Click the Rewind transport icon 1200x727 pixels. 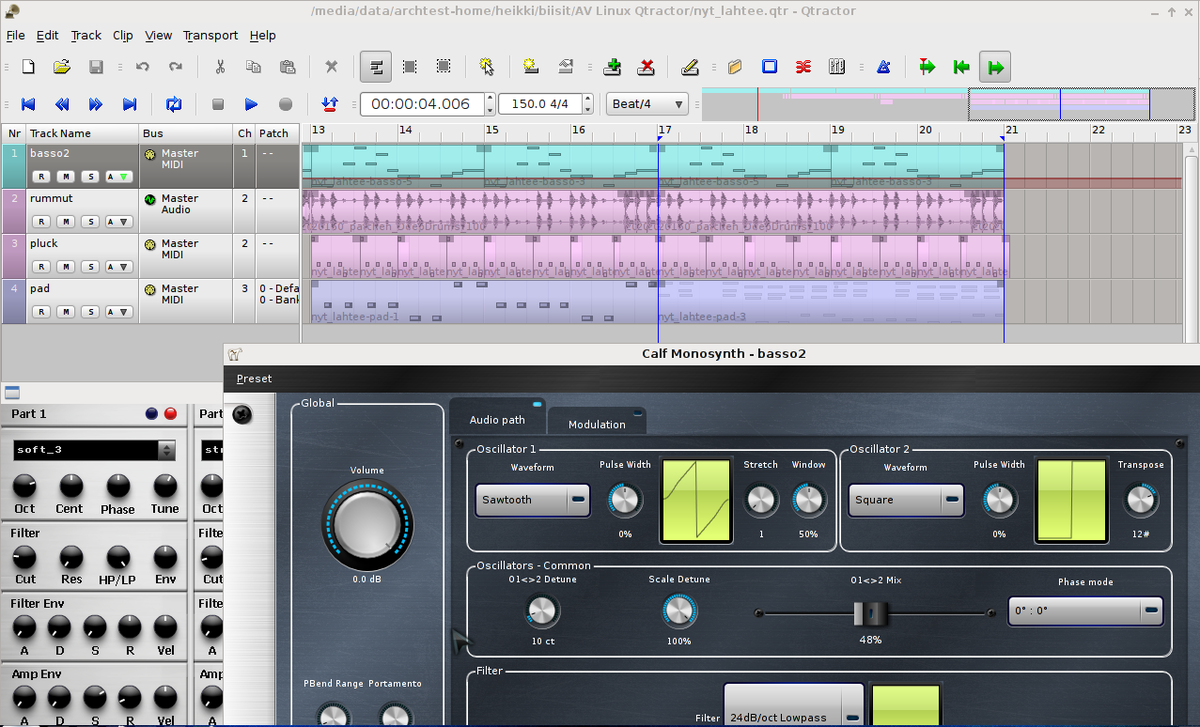pyautogui.click(x=62, y=104)
